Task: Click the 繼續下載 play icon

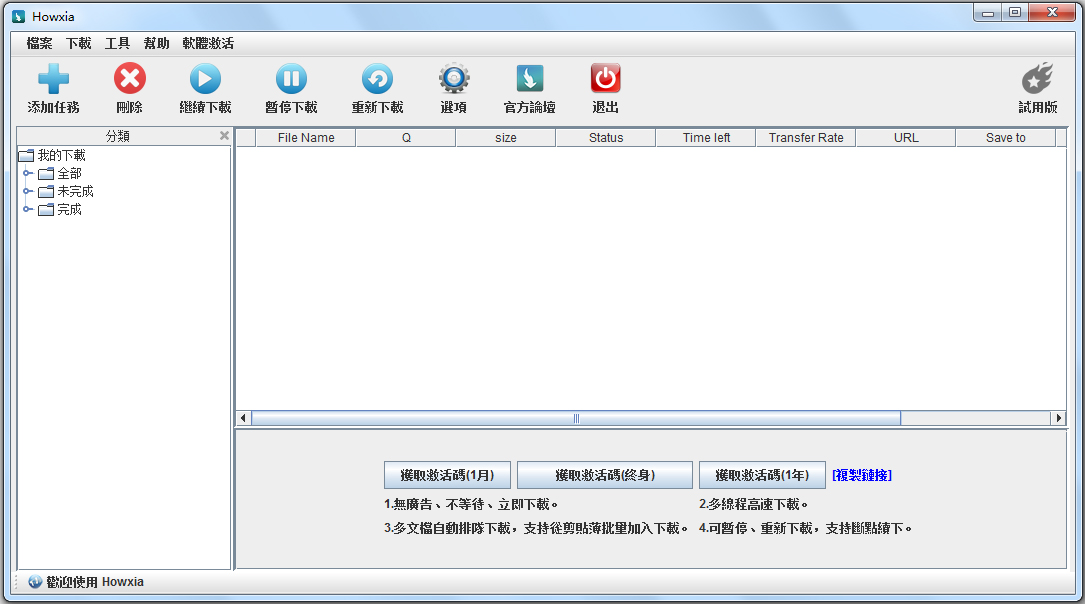Action: pyautogui.click(x=206, y=79)
